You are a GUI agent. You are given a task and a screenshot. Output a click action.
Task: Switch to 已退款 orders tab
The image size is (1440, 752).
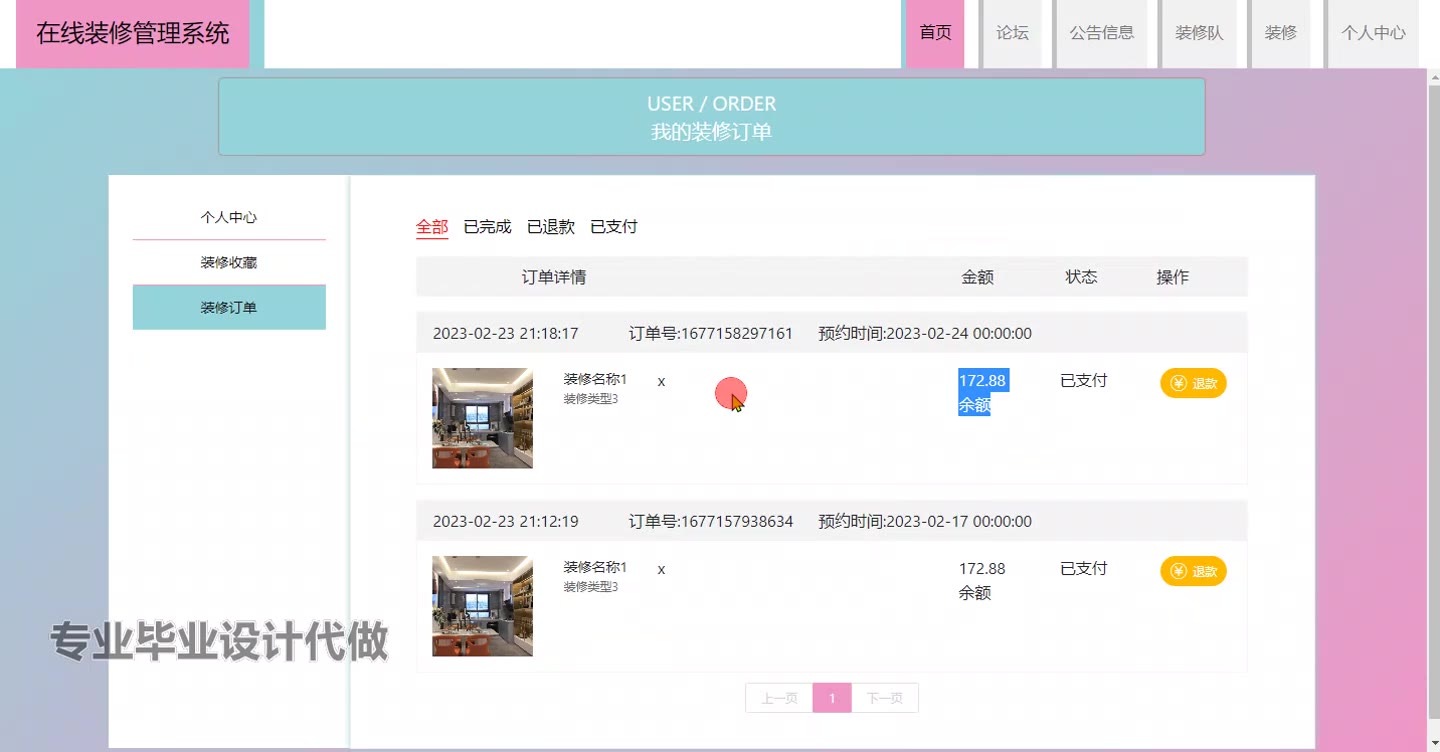[x=551, y=227]
